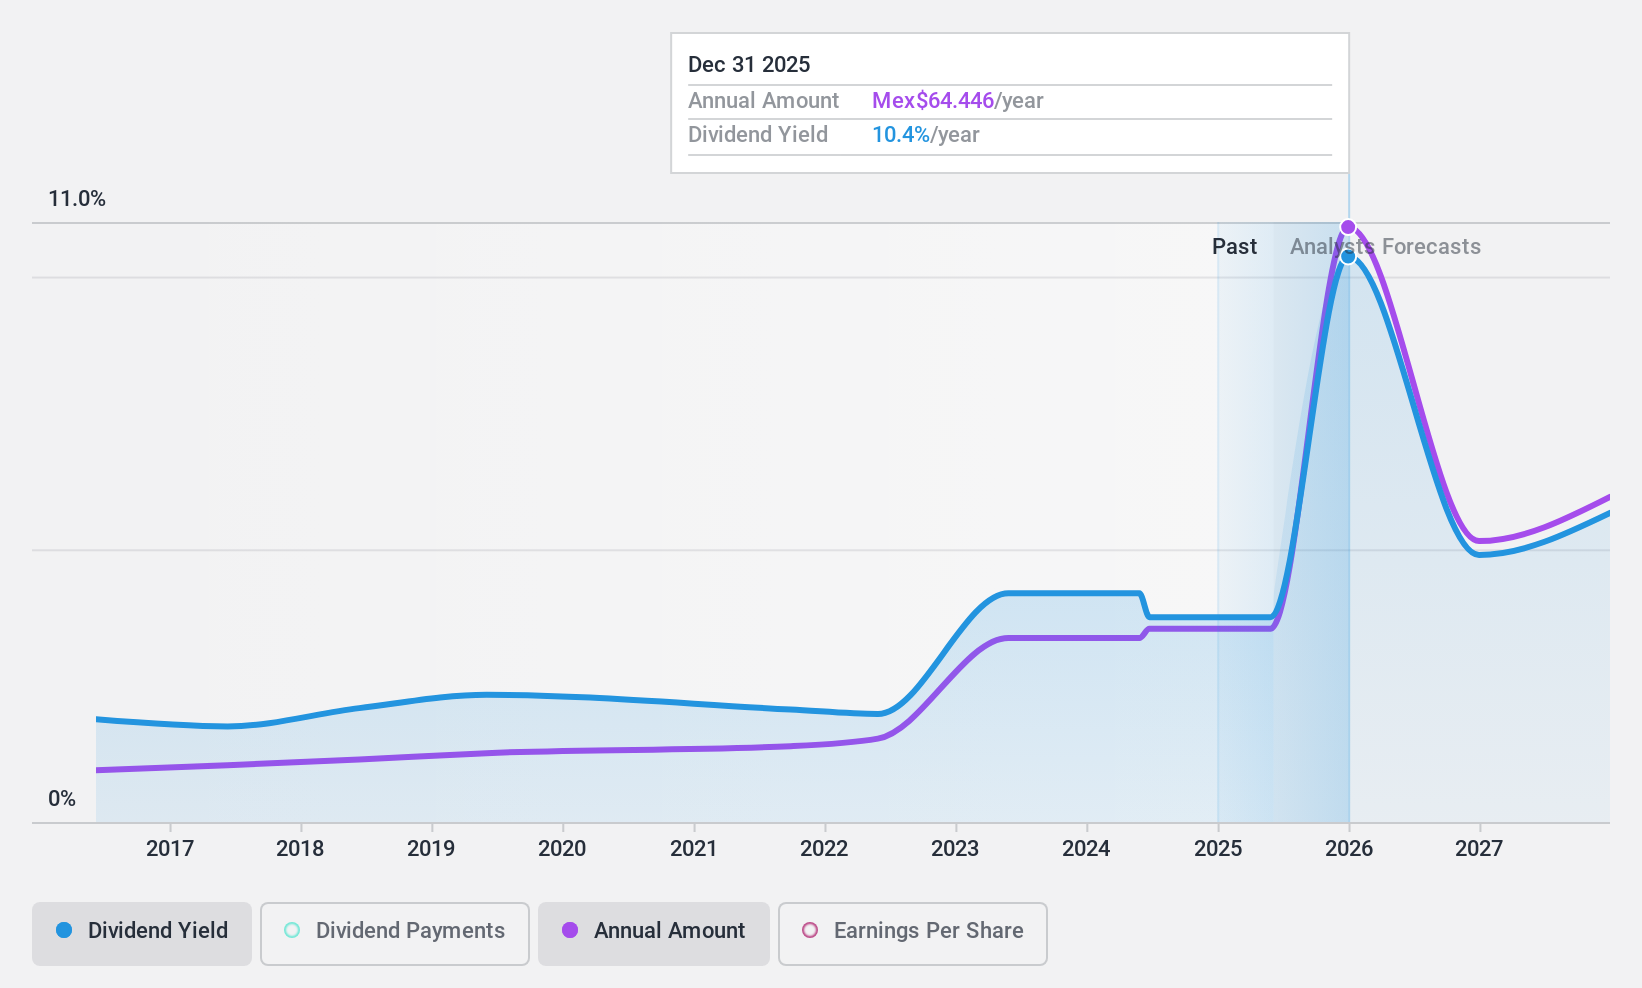Click the 2026 x-axis label
The image size is (1642, 988).
(x=1349, y=848)
